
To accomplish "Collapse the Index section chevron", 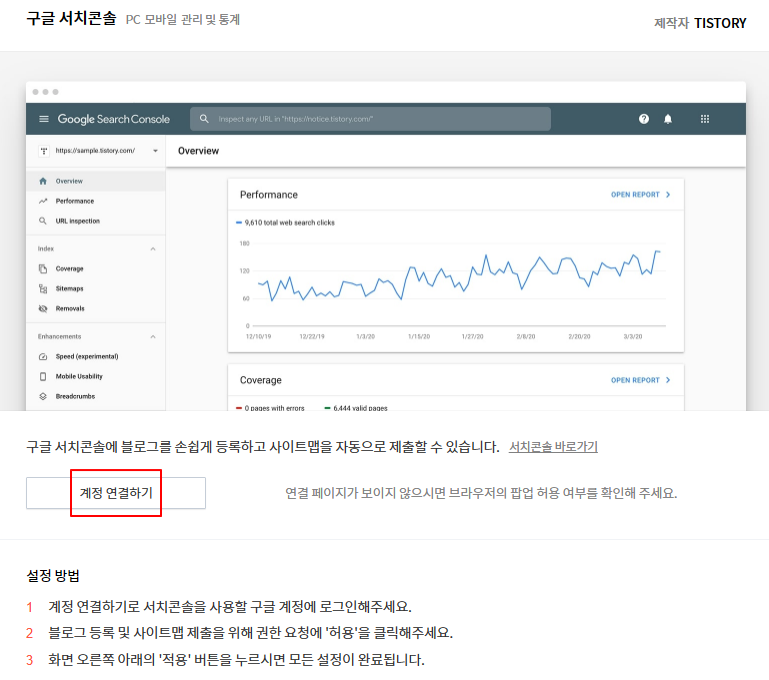I will pyautogui.click(x=153, y=249).
